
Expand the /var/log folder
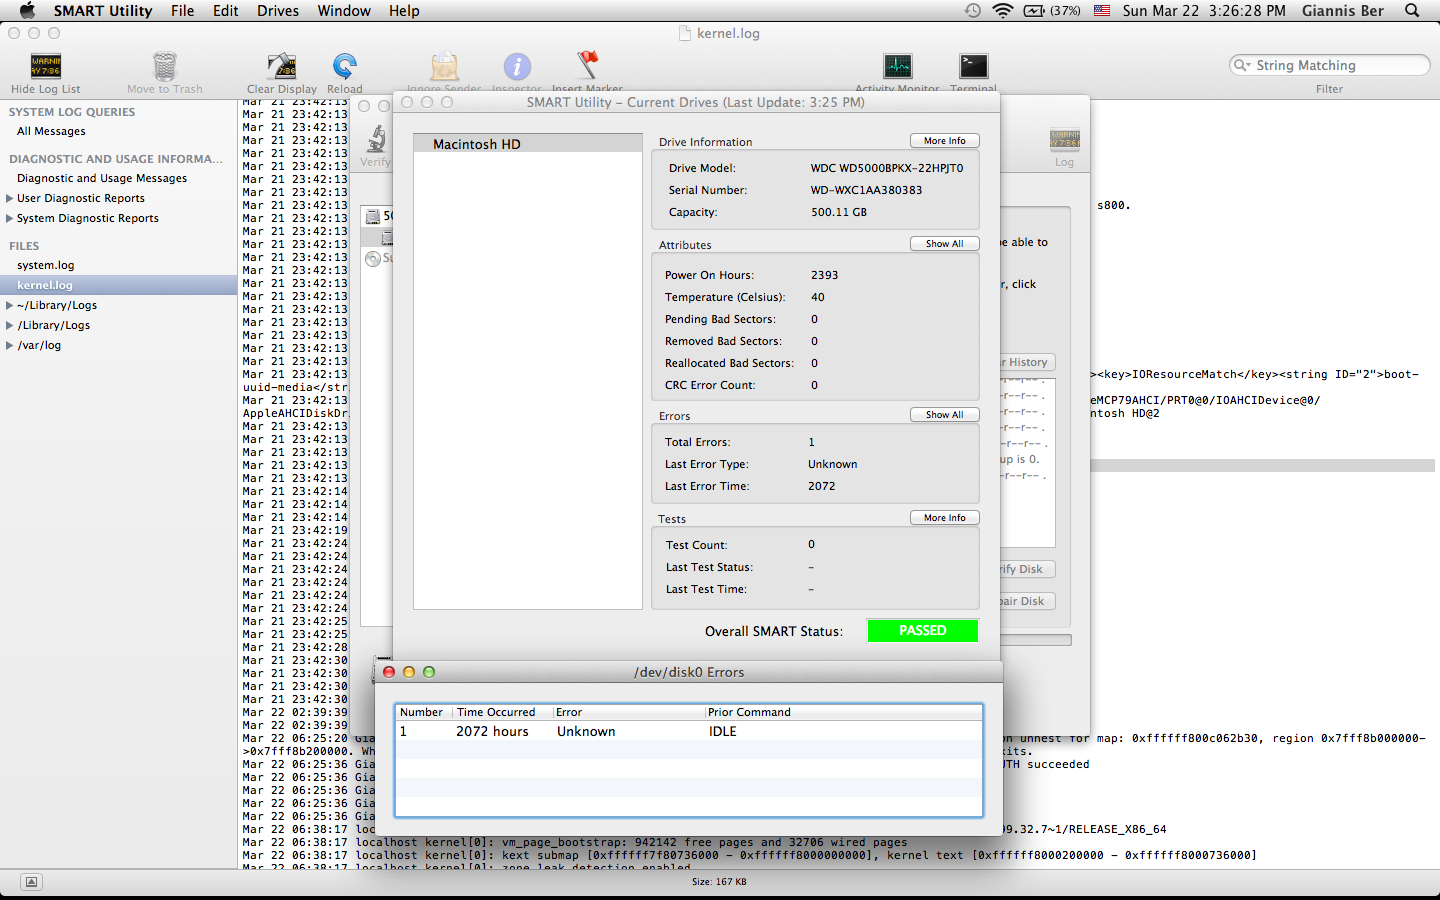pyautogui.click(x=10, y=345)
